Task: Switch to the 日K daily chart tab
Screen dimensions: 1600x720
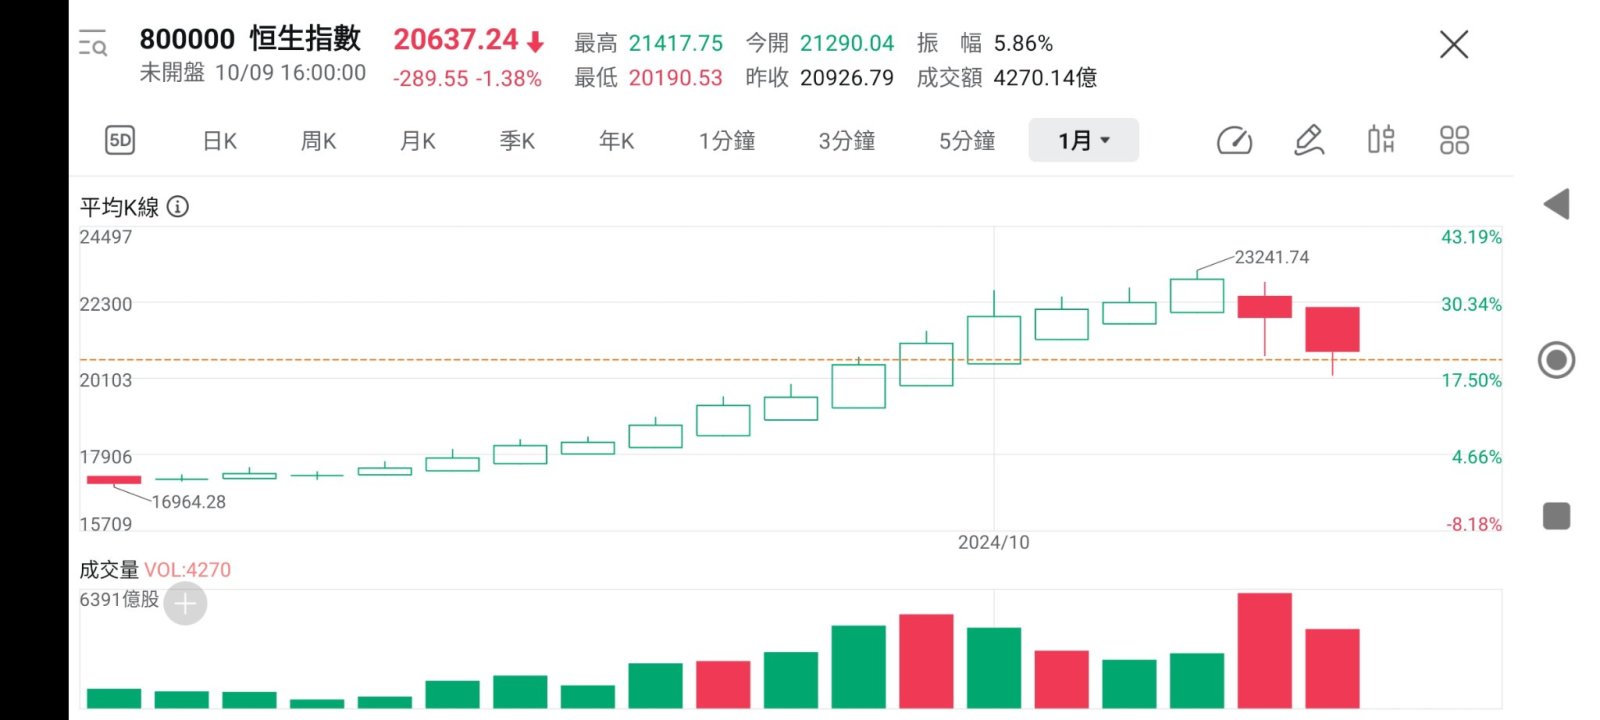Action: [220, 141]
